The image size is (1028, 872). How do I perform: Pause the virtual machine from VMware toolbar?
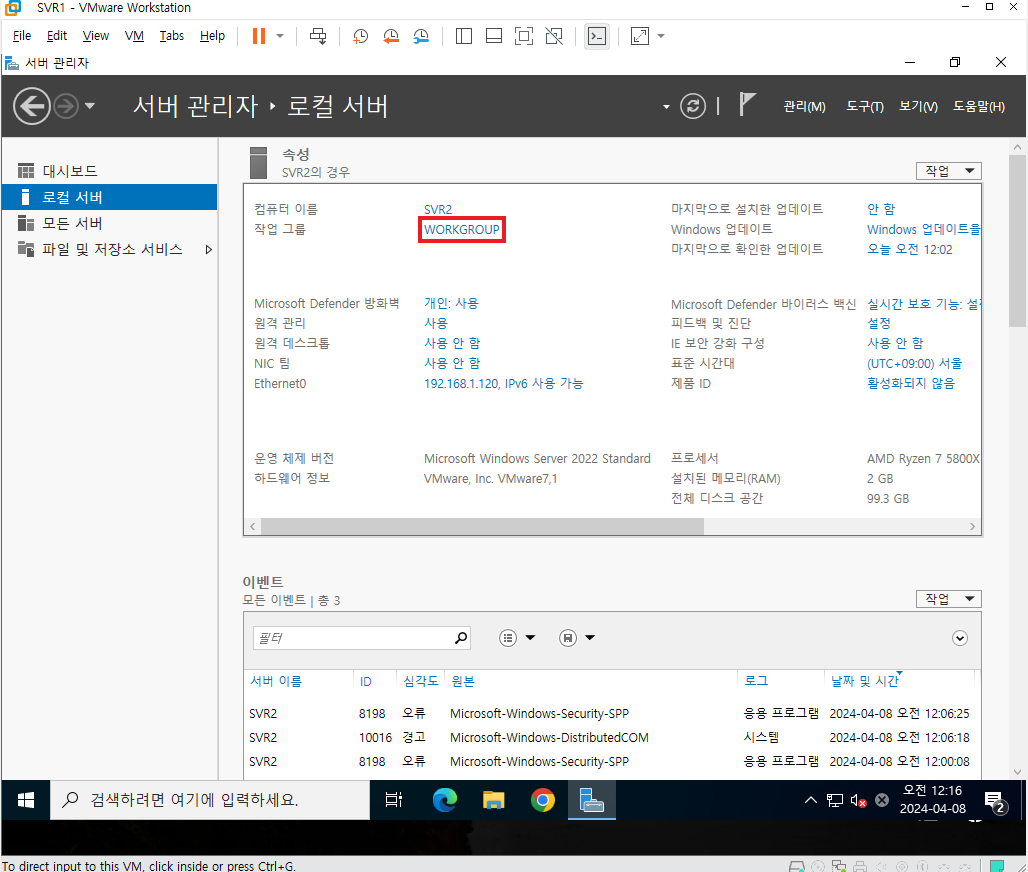click(259, 36)
